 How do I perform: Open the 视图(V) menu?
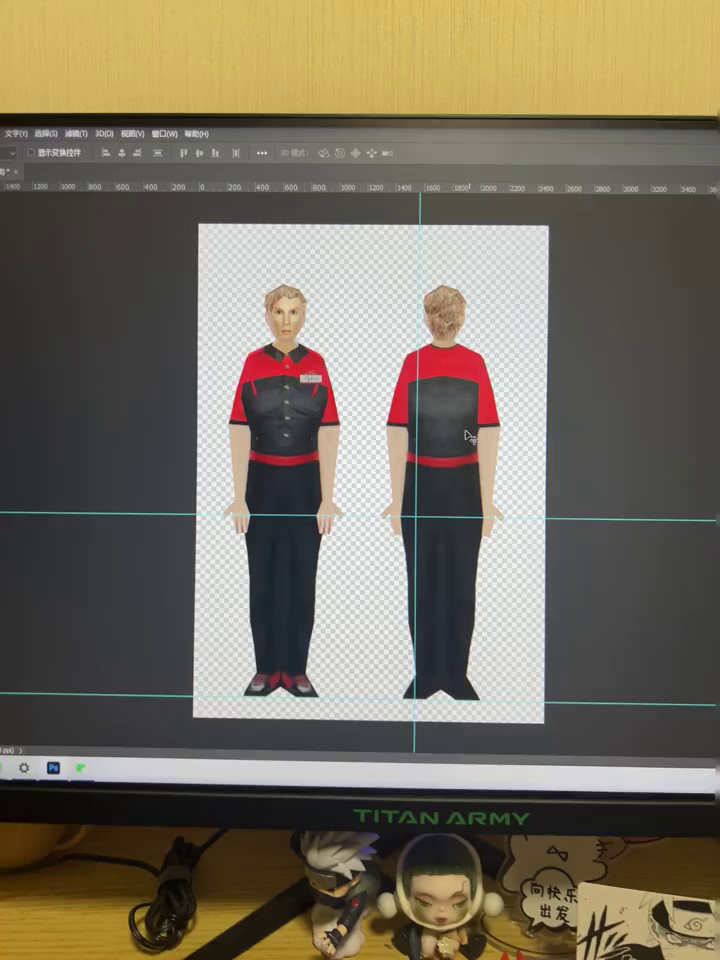tap(133, 134)
